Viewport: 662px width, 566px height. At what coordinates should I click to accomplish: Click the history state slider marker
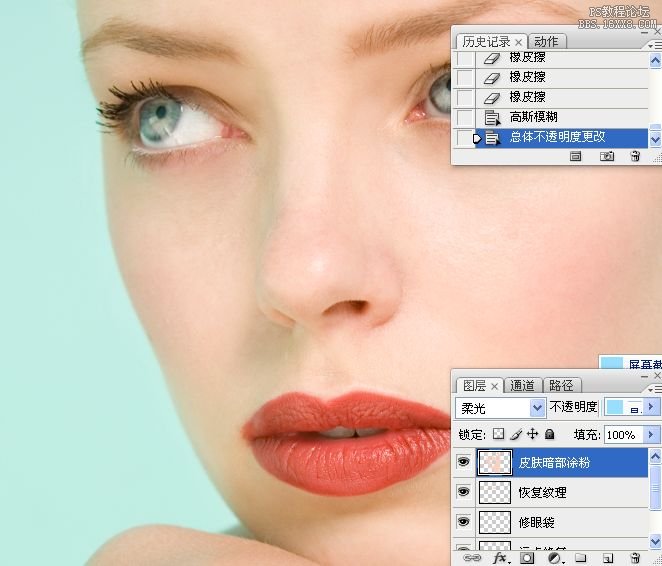pyautogui.click(x=477, y=138)
